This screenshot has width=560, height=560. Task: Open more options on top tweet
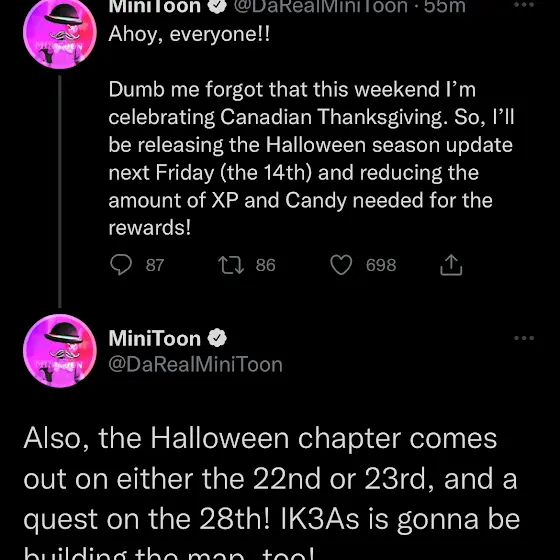tap(524, 5)
